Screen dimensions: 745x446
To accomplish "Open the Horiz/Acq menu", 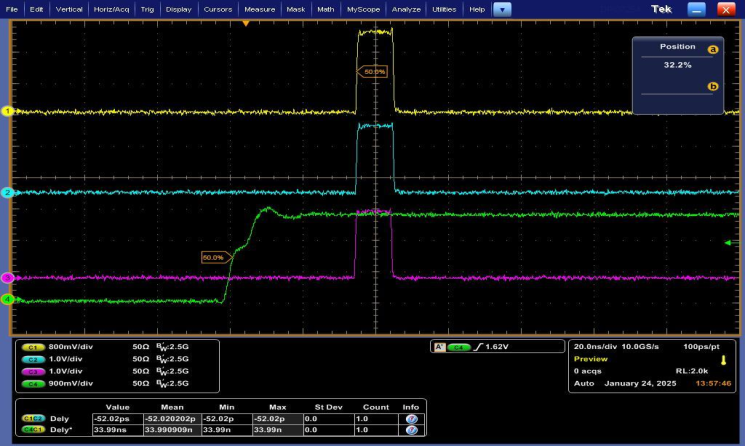I will pos(112,8).
